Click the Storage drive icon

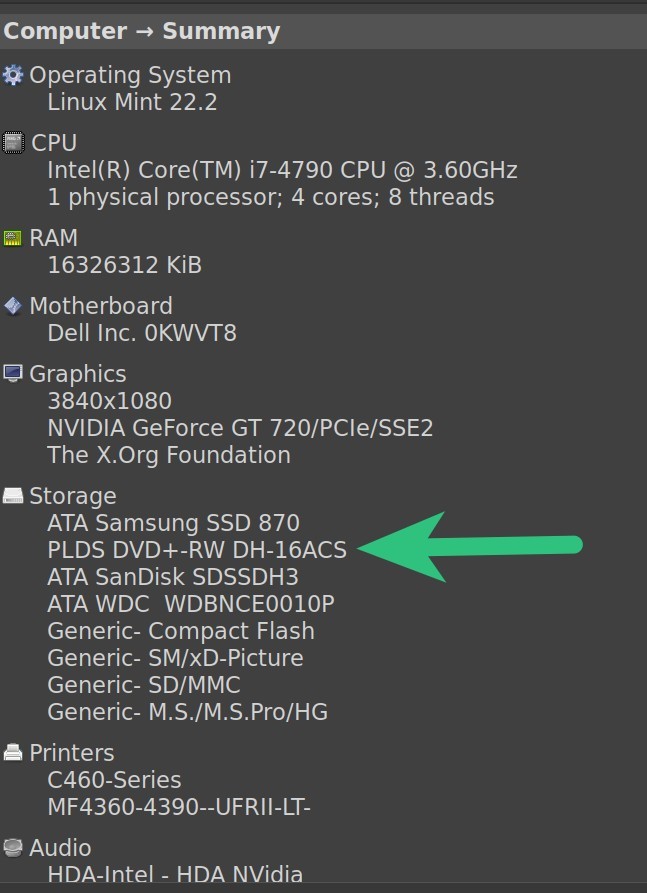(x=13, y=495)
